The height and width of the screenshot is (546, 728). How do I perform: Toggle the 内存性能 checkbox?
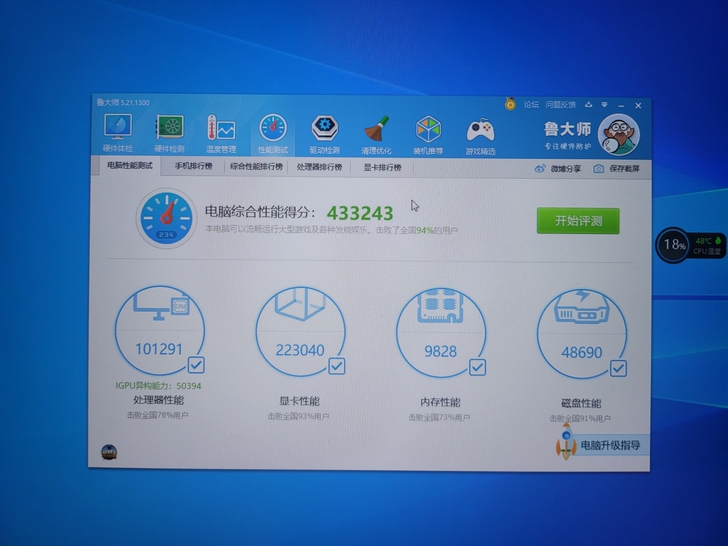click(x=477, y=367)
